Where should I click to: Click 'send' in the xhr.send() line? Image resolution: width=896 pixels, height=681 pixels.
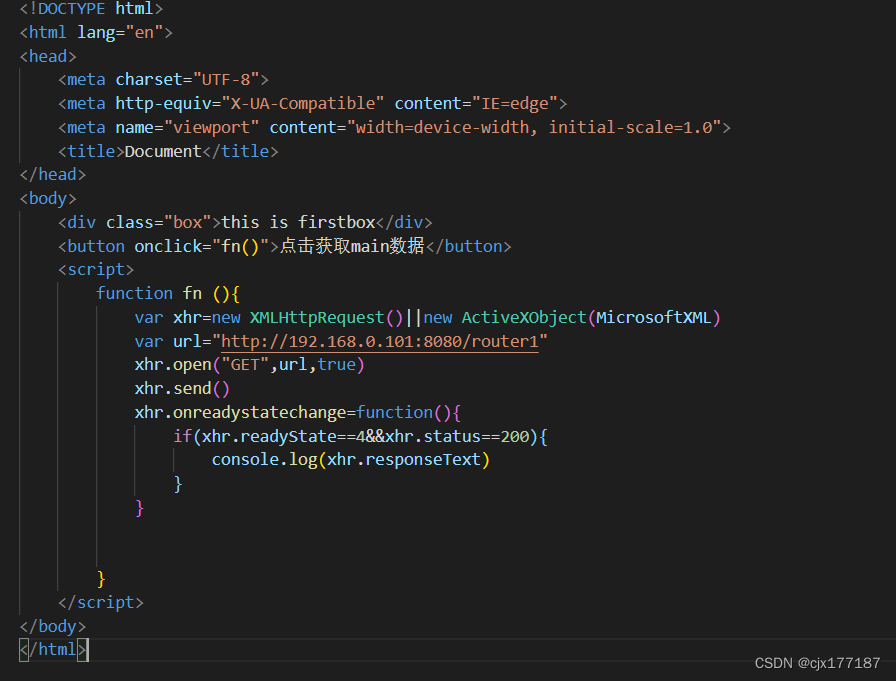192,388
